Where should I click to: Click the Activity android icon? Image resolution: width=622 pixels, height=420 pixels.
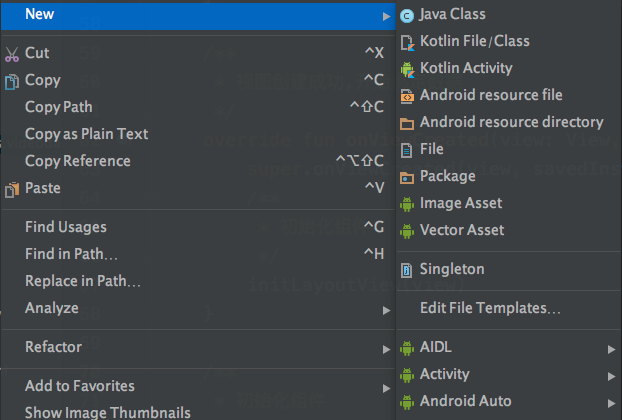(x=407, y=375)
